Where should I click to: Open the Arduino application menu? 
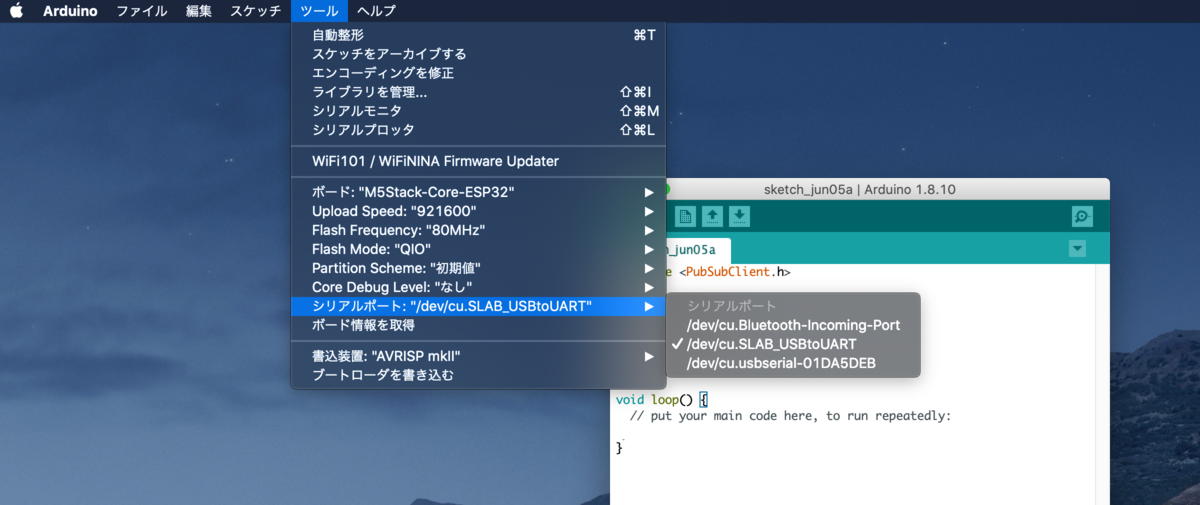coord(70,11)
